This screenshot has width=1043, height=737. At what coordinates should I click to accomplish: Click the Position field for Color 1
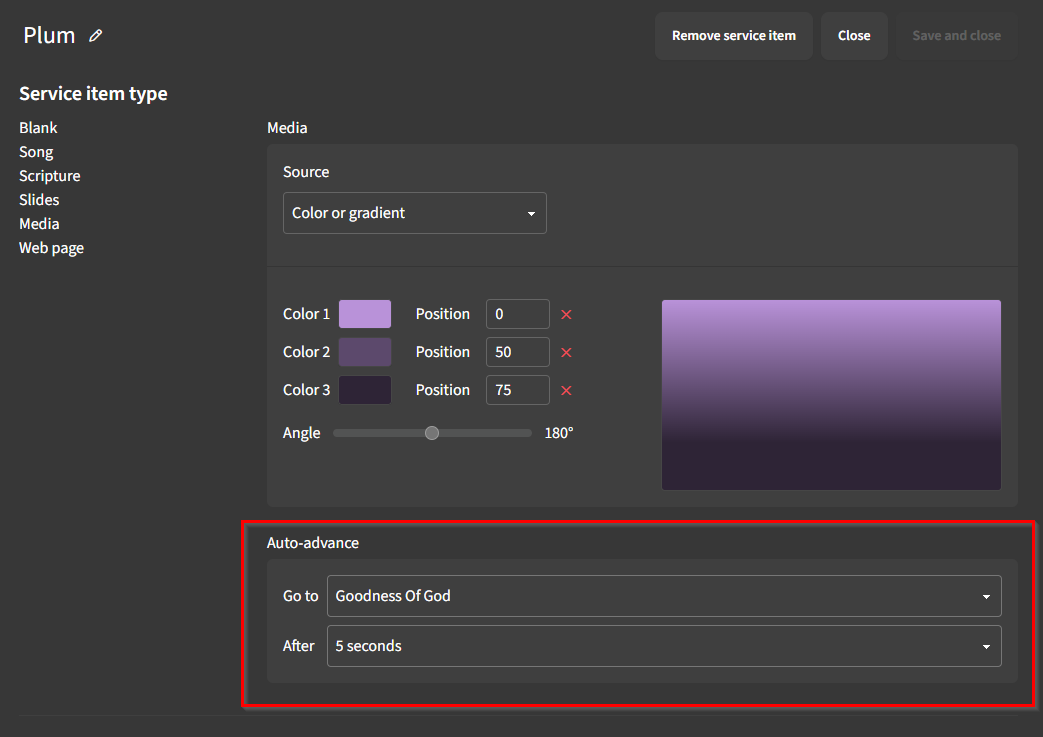tap(517, 313)
